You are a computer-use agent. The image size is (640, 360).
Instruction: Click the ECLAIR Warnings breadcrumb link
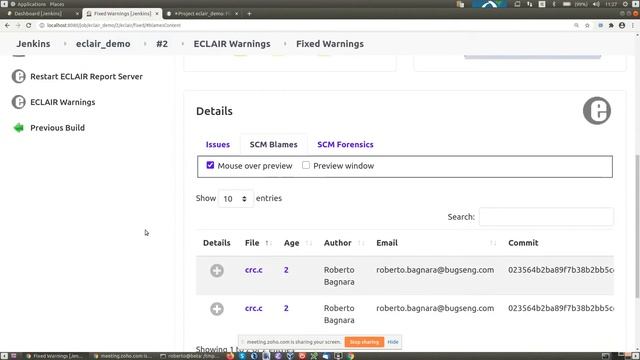click(232, 44)
